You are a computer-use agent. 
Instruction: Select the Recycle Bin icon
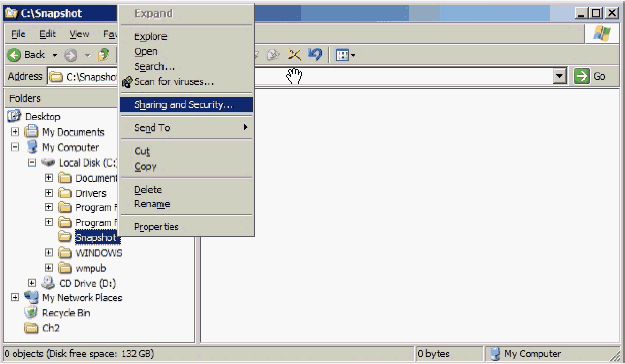click(31, 312)
